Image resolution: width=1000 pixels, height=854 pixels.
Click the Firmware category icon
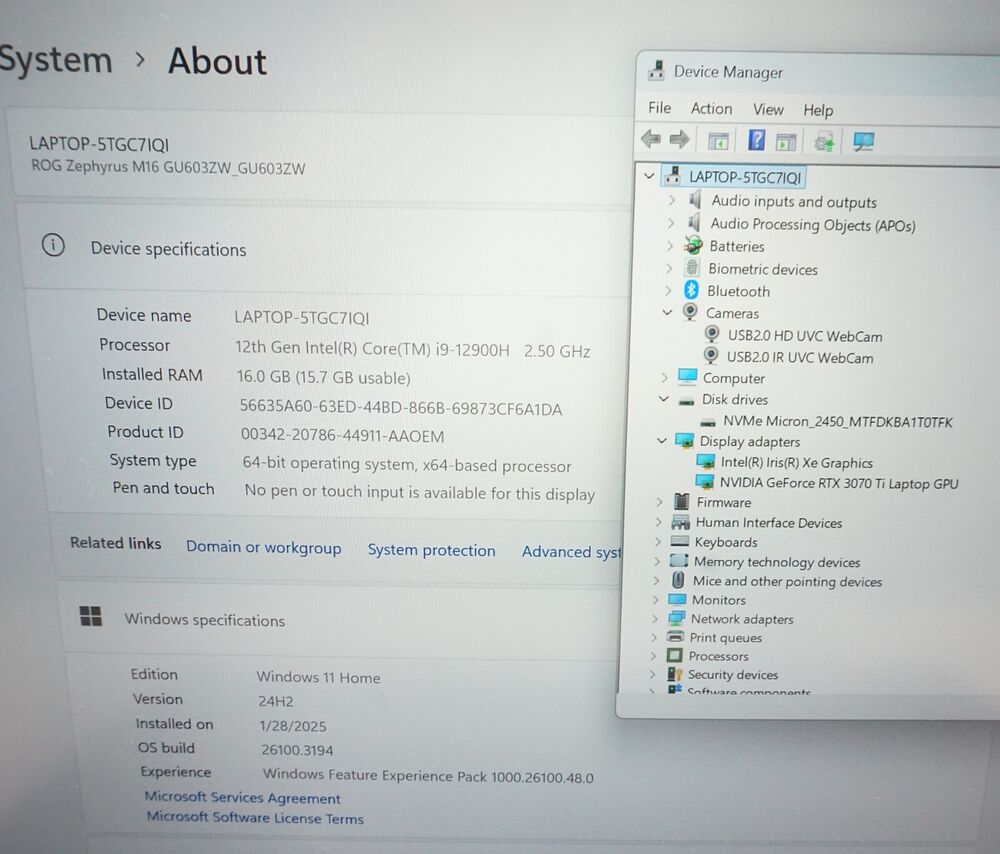click(x=682, y=501)
